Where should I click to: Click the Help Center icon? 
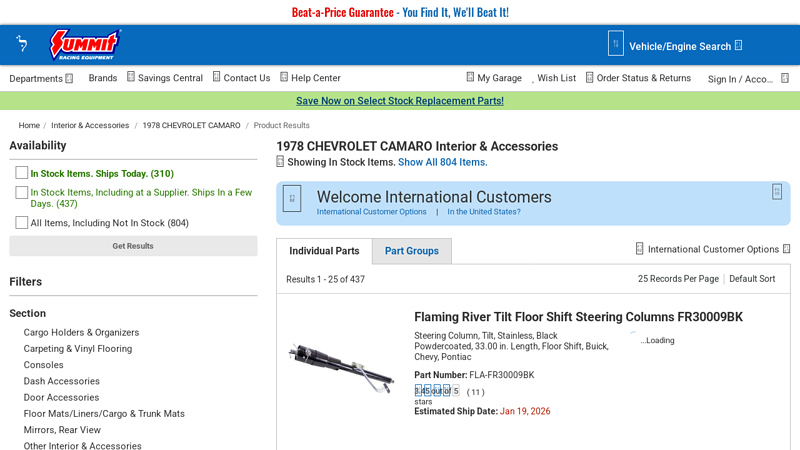(283, 77)
